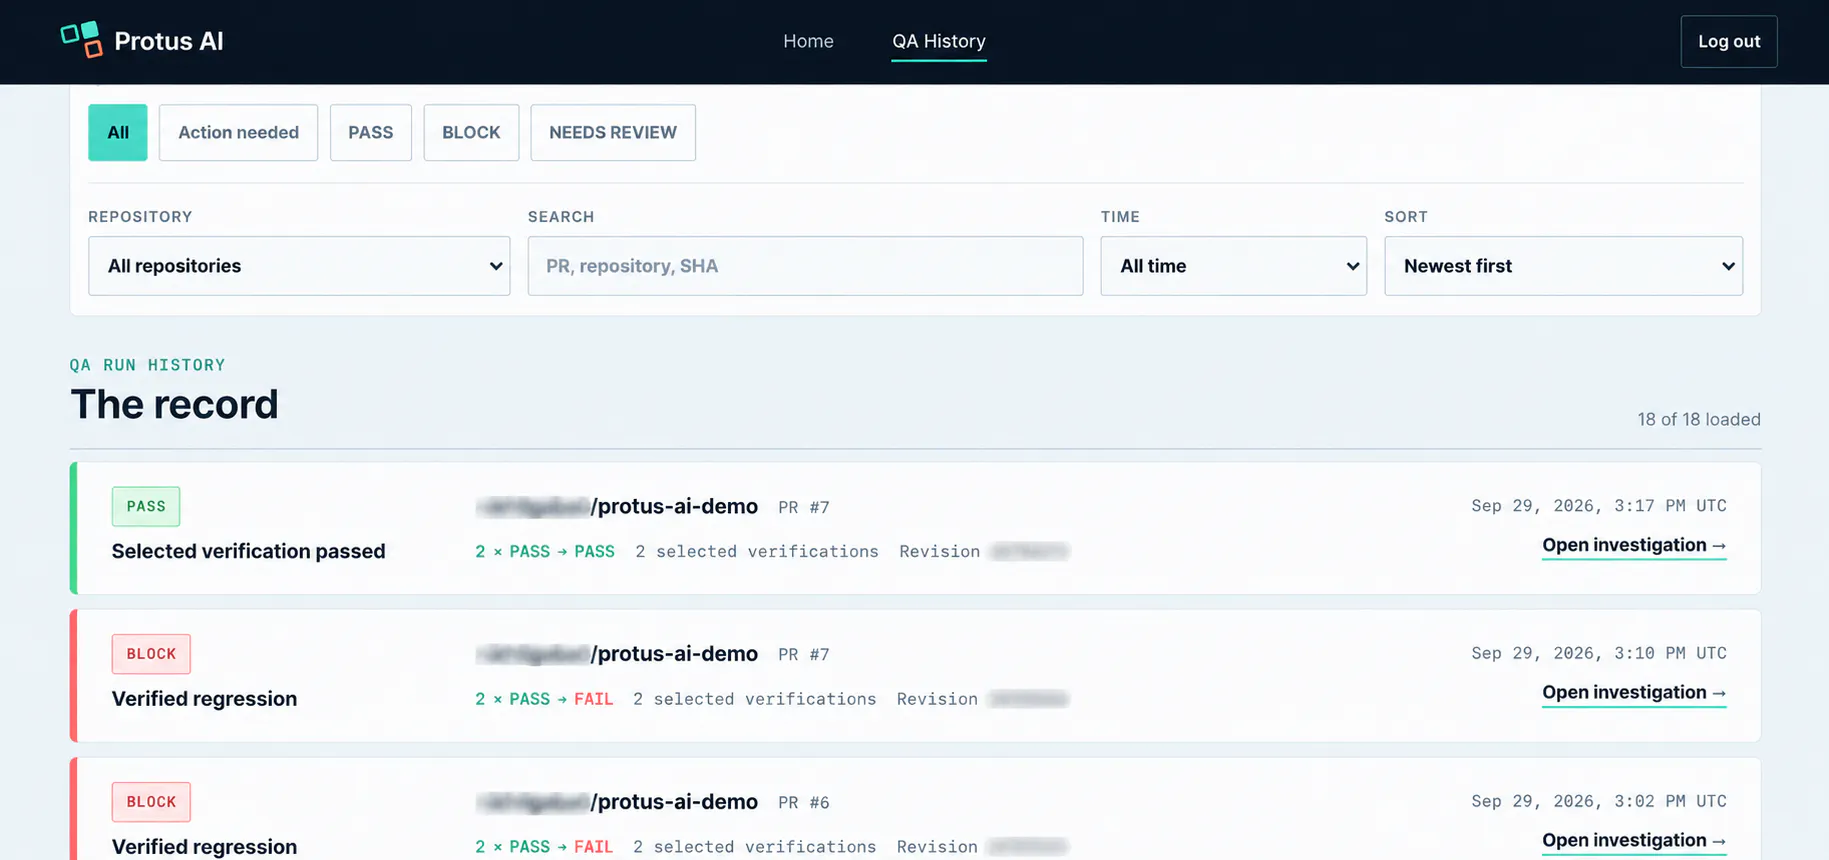
Task: Focus the PR, repository, SHA search field
Action: [x=805, y=266]
